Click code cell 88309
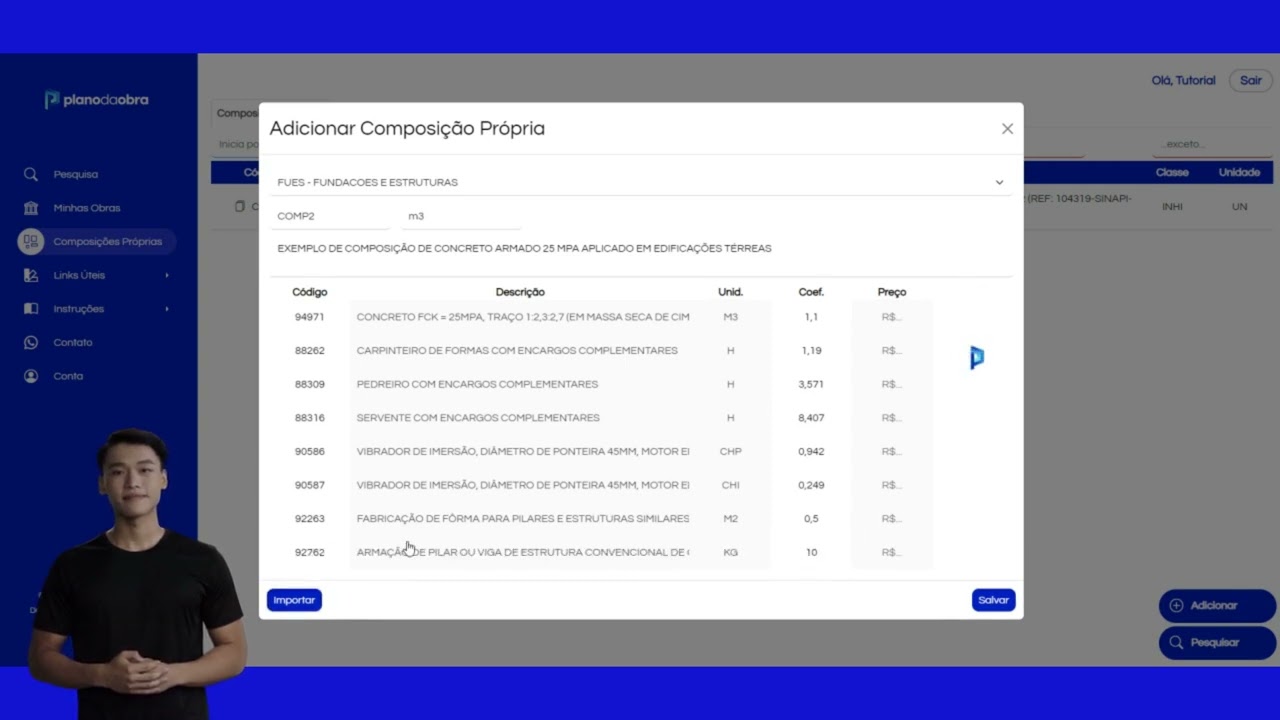Screen dimensions: 1280x720 tap(310, 384)
